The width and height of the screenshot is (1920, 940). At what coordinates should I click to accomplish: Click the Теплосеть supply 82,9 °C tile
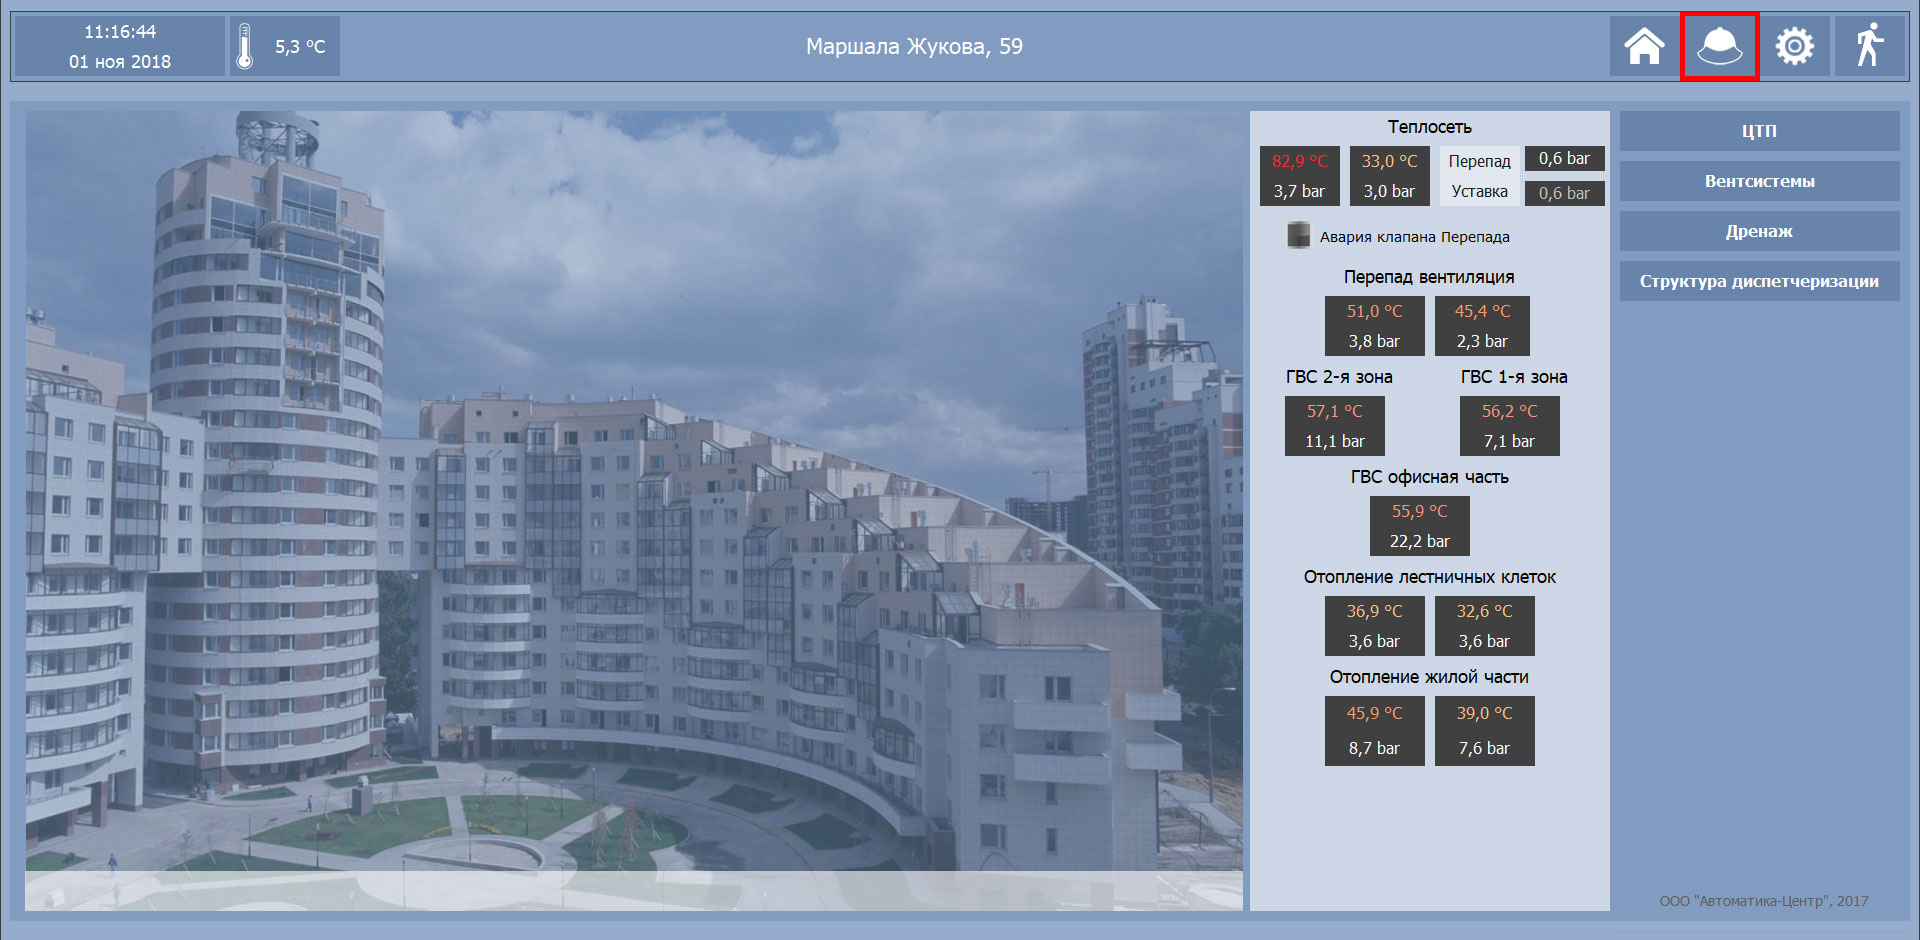1299,176
